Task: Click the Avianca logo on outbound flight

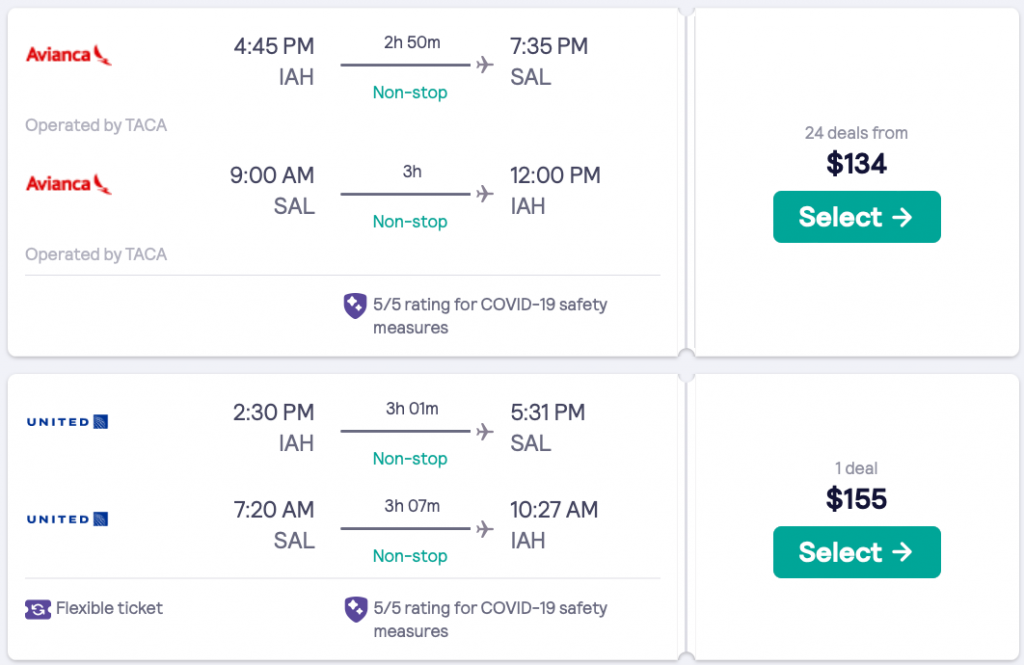Action: point(68,54)
